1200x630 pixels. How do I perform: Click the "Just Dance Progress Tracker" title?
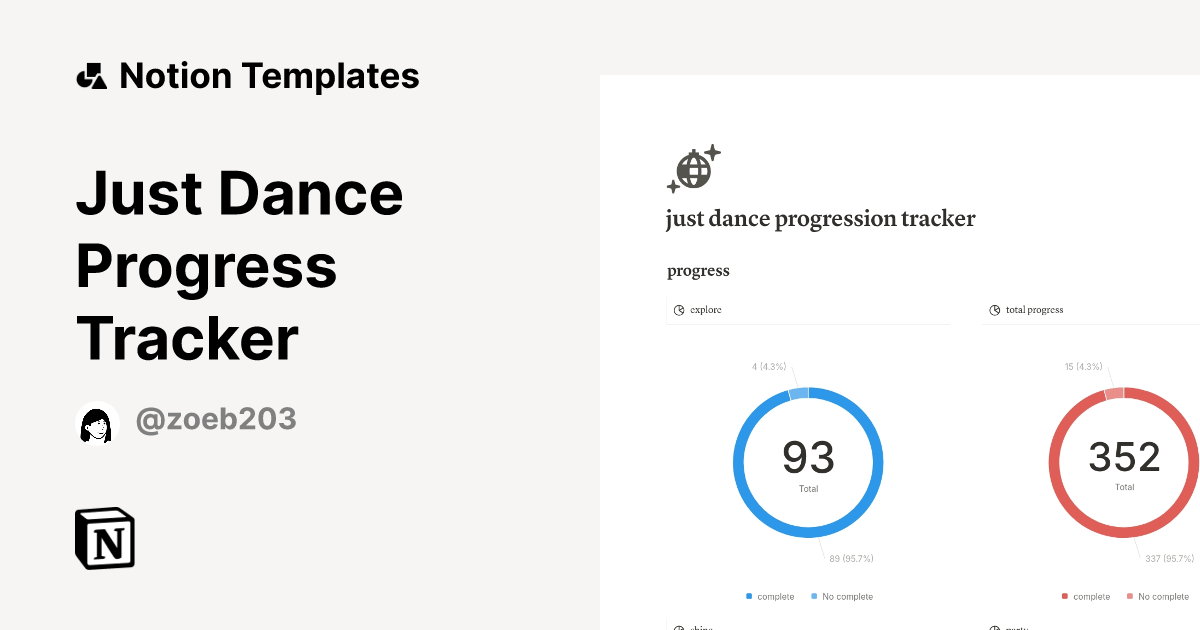click(240, 266)
